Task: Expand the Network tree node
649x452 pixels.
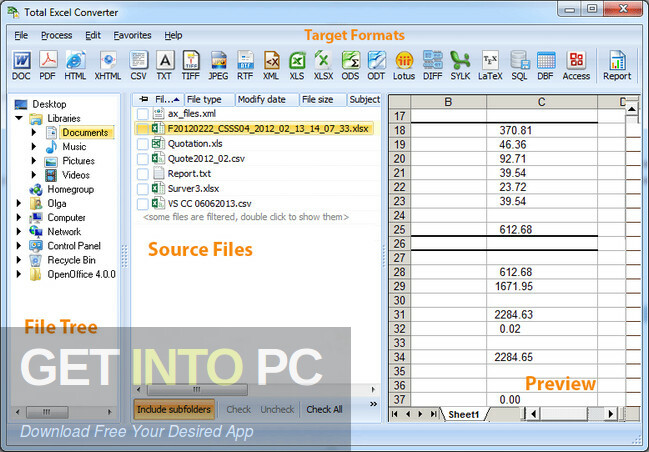Action: coord(19,231)
